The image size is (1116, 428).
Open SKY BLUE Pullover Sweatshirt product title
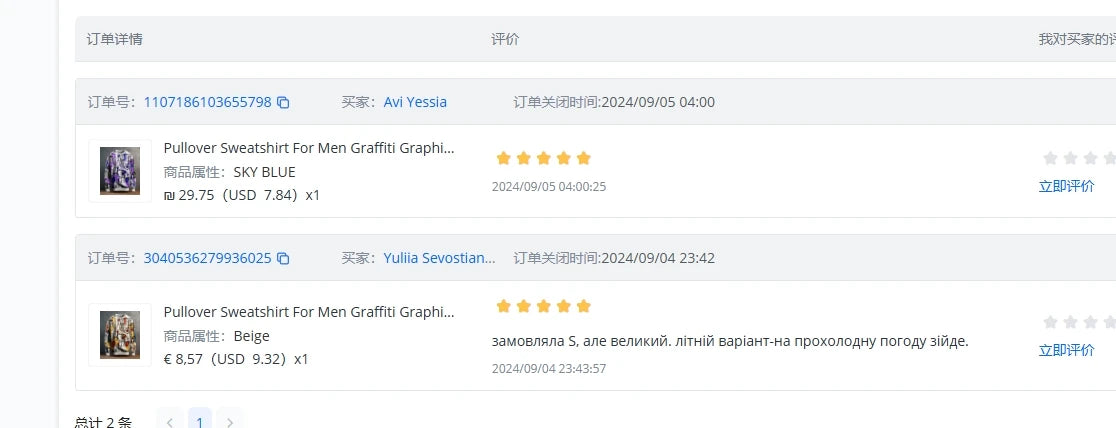[309, 148]
